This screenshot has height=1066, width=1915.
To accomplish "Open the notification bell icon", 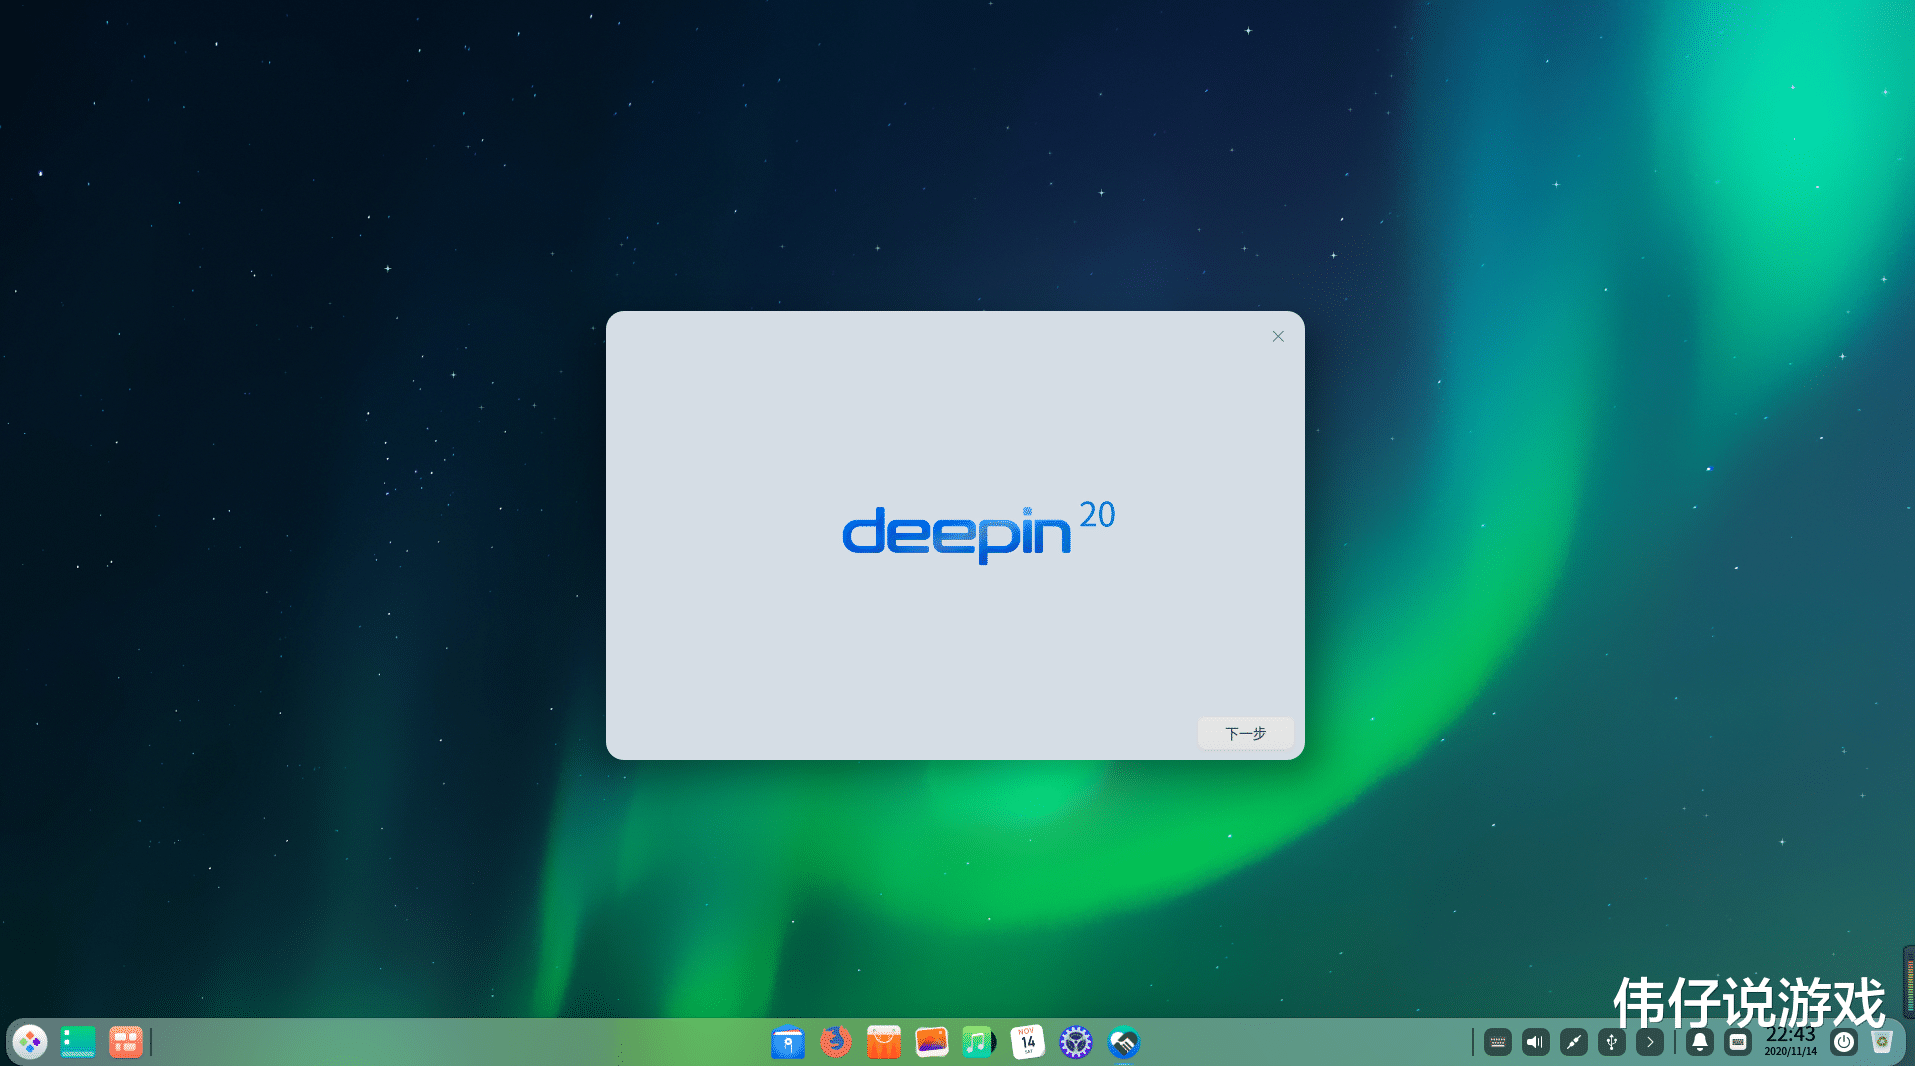I will (x=1700, y=1042).
